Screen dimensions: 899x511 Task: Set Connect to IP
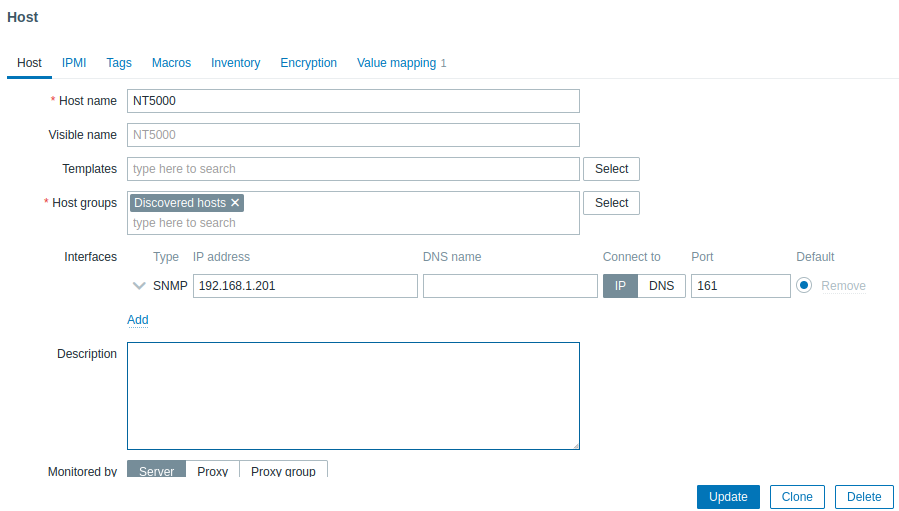620,286
